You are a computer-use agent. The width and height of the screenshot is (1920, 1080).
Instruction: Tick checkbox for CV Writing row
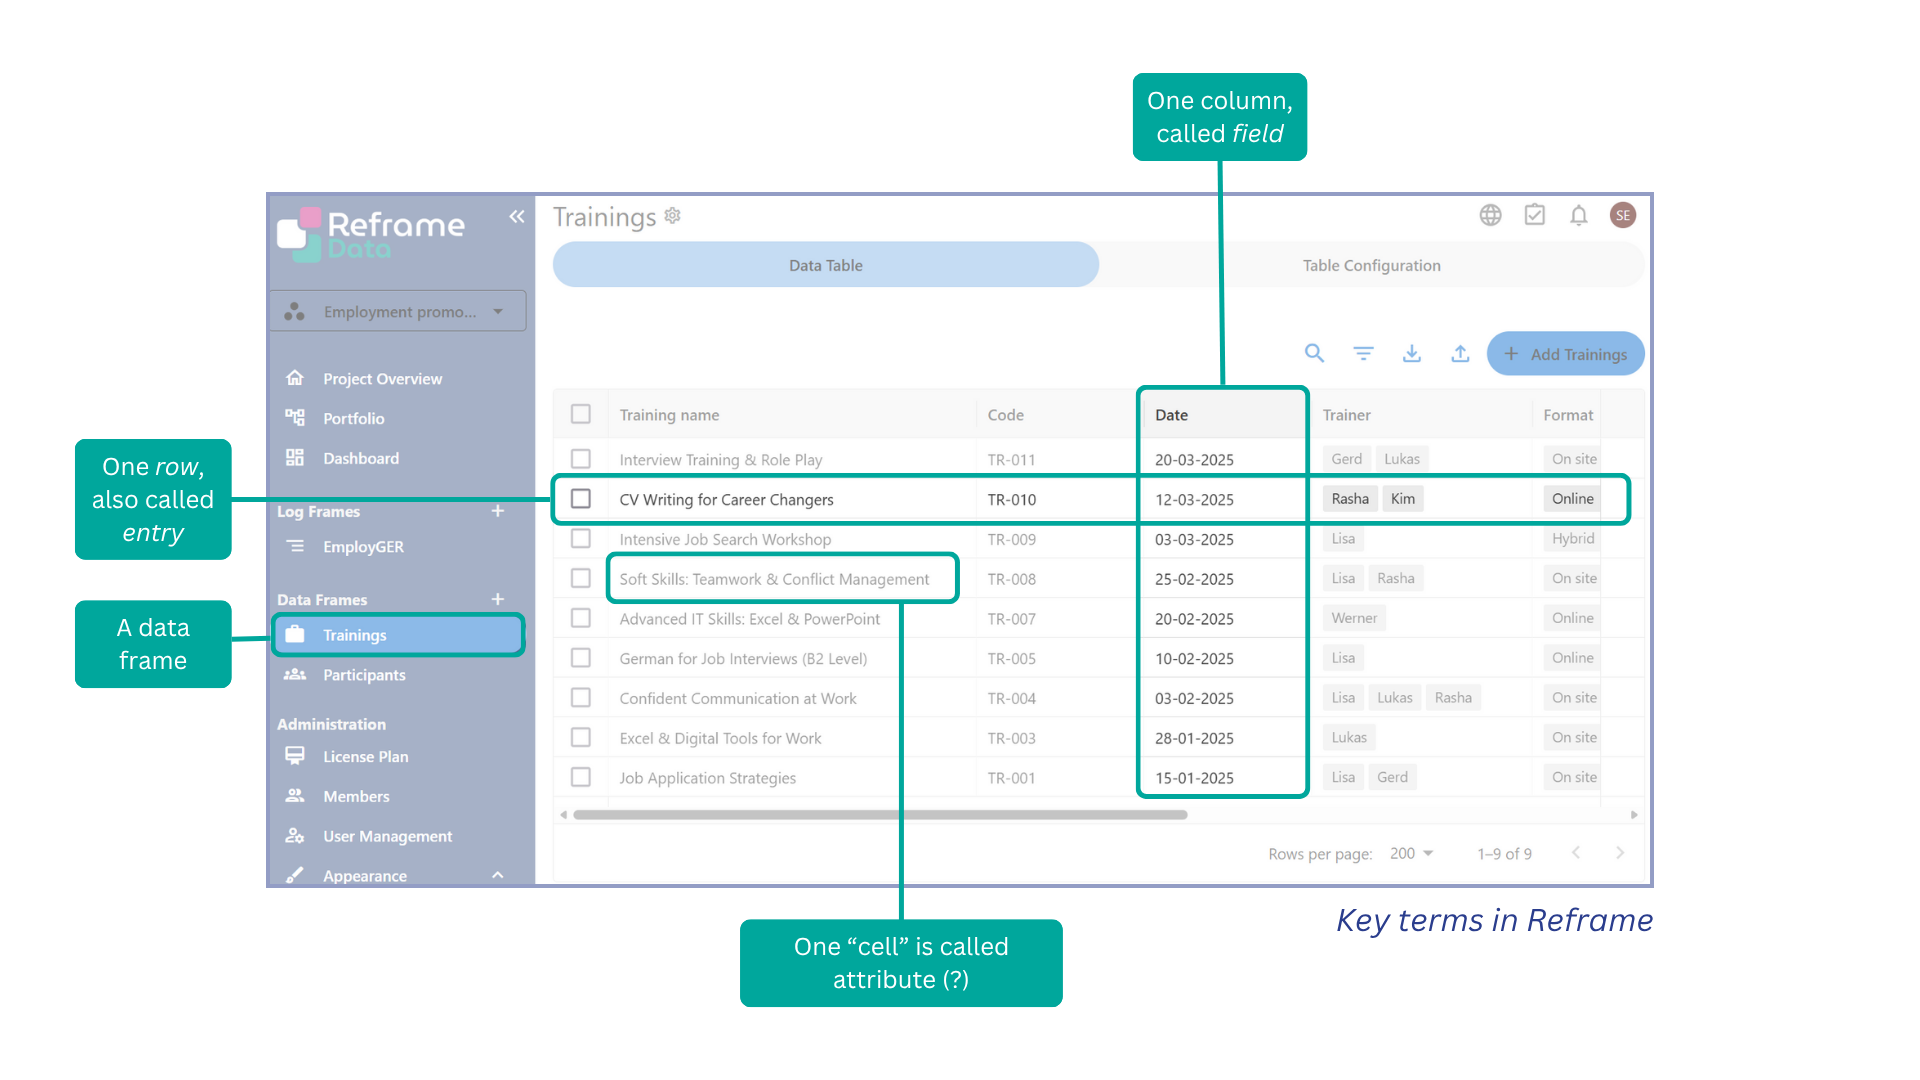tap(581, 499)
